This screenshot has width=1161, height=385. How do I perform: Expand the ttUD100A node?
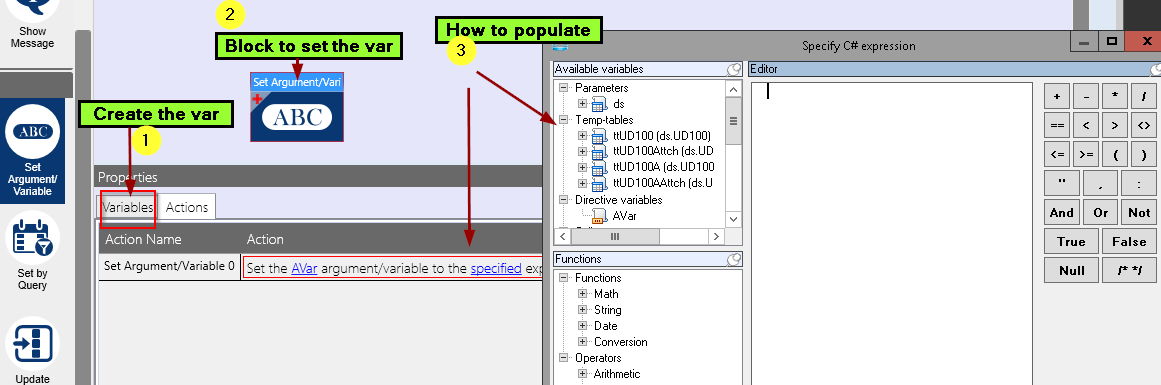583,167
